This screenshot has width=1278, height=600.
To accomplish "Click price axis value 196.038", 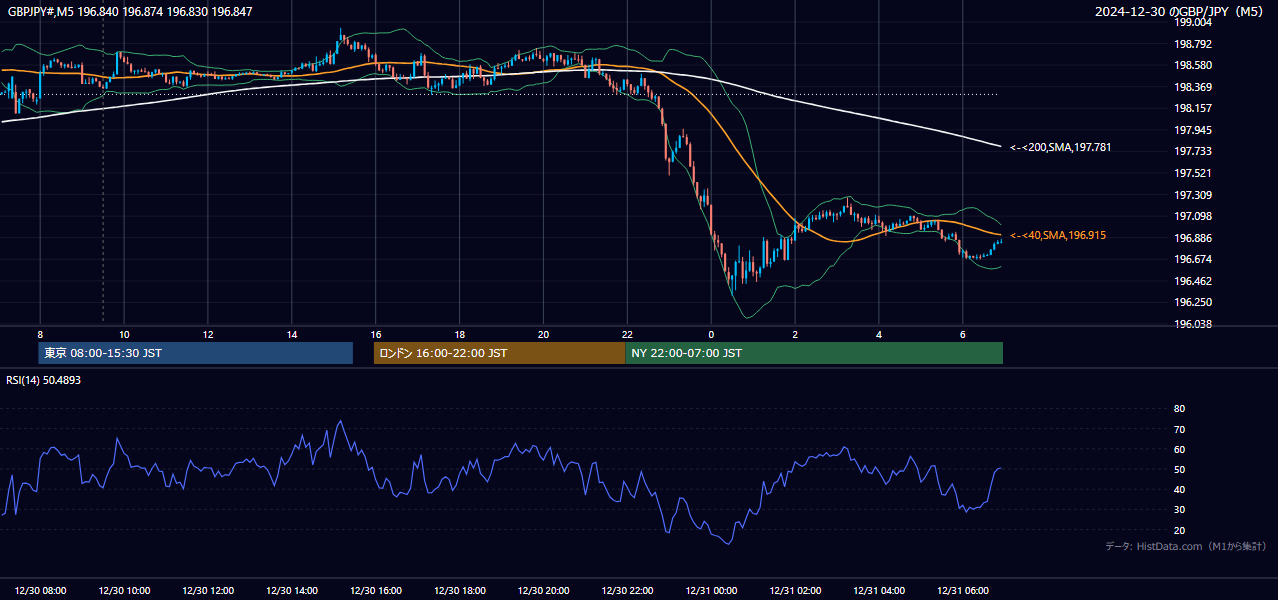I will tap(1192, 324).
